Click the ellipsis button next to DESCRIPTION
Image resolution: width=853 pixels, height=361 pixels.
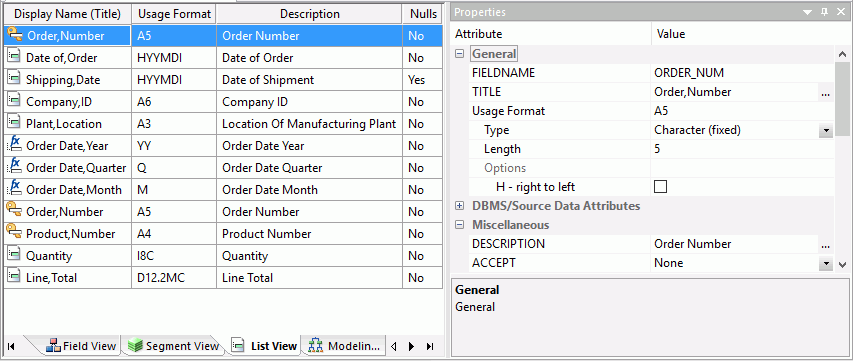[x=825, y=245]
